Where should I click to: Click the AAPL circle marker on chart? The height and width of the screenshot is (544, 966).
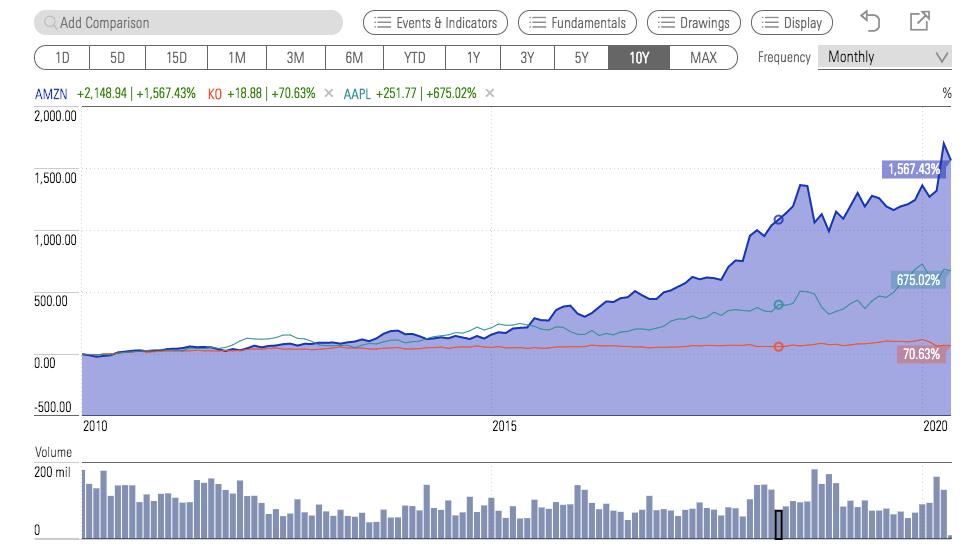(x=779, y=305)
